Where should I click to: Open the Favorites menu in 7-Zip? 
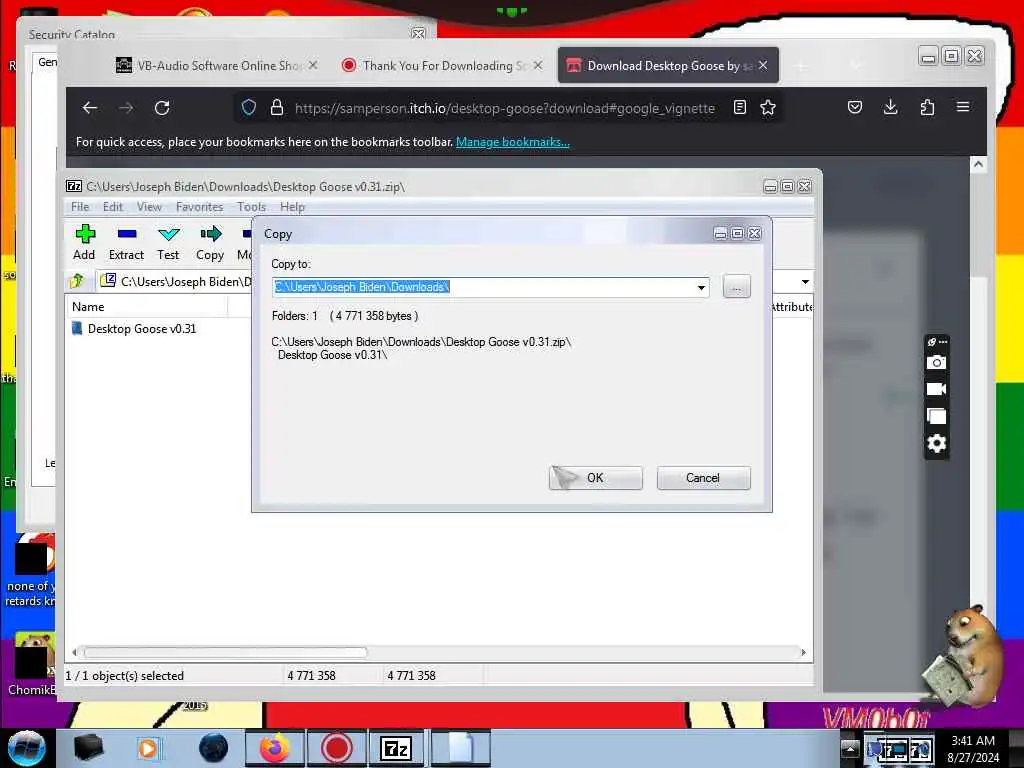(199, 207)
